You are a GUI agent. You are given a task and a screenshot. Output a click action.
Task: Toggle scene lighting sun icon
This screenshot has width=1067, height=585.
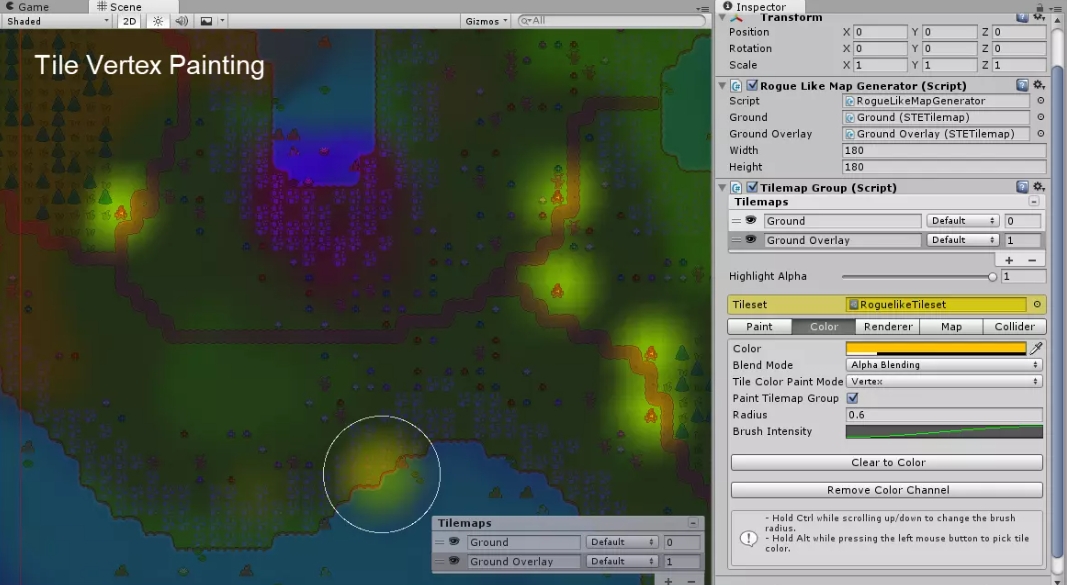[x=158, y=21]
